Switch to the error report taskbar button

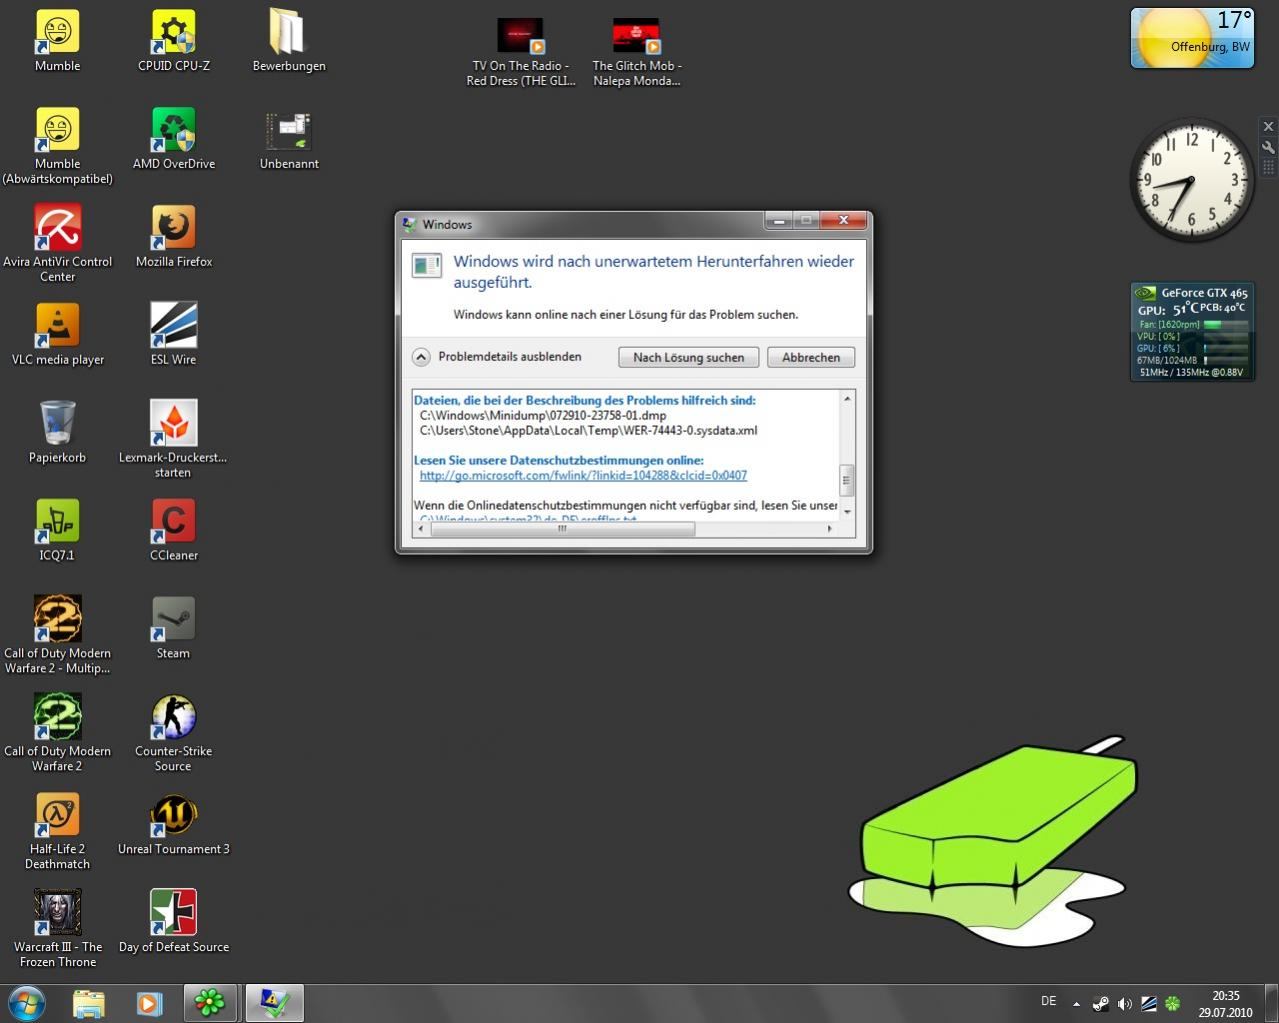point(274,1003)
